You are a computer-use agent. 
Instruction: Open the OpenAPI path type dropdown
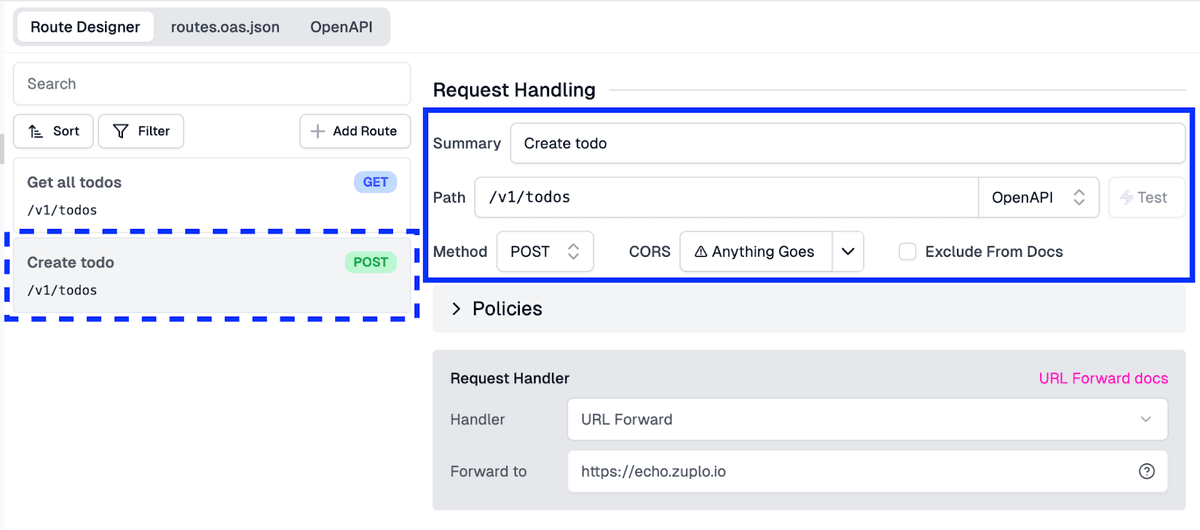coord(1038,198)
